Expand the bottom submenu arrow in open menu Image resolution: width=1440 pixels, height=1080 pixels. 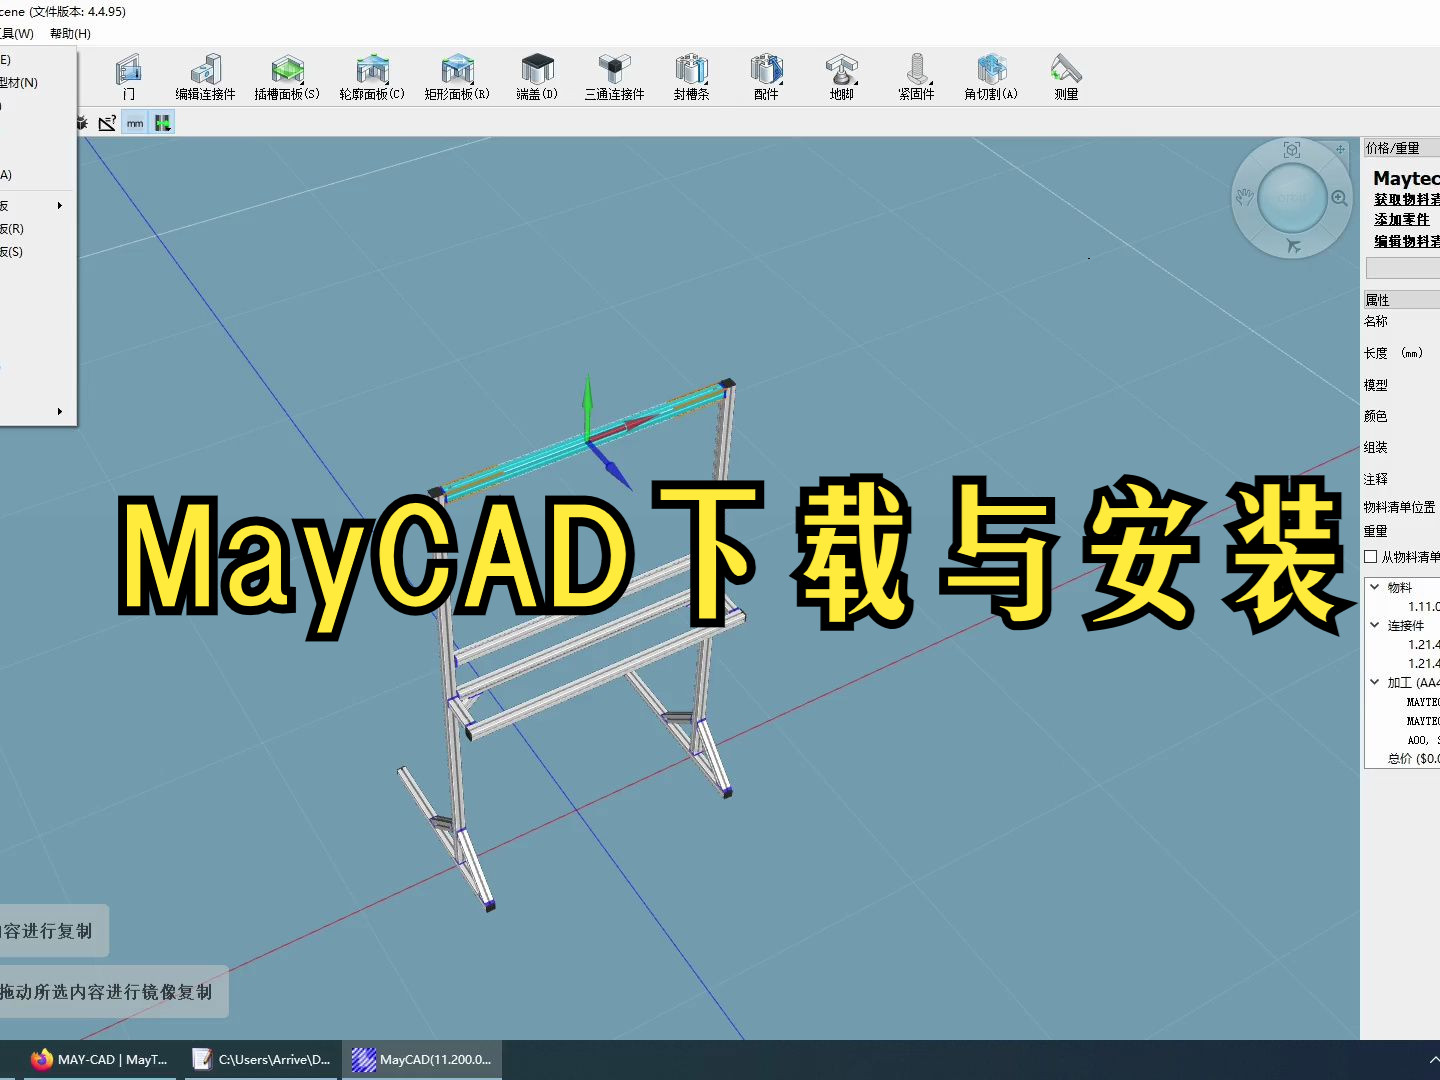coord(60,412)
